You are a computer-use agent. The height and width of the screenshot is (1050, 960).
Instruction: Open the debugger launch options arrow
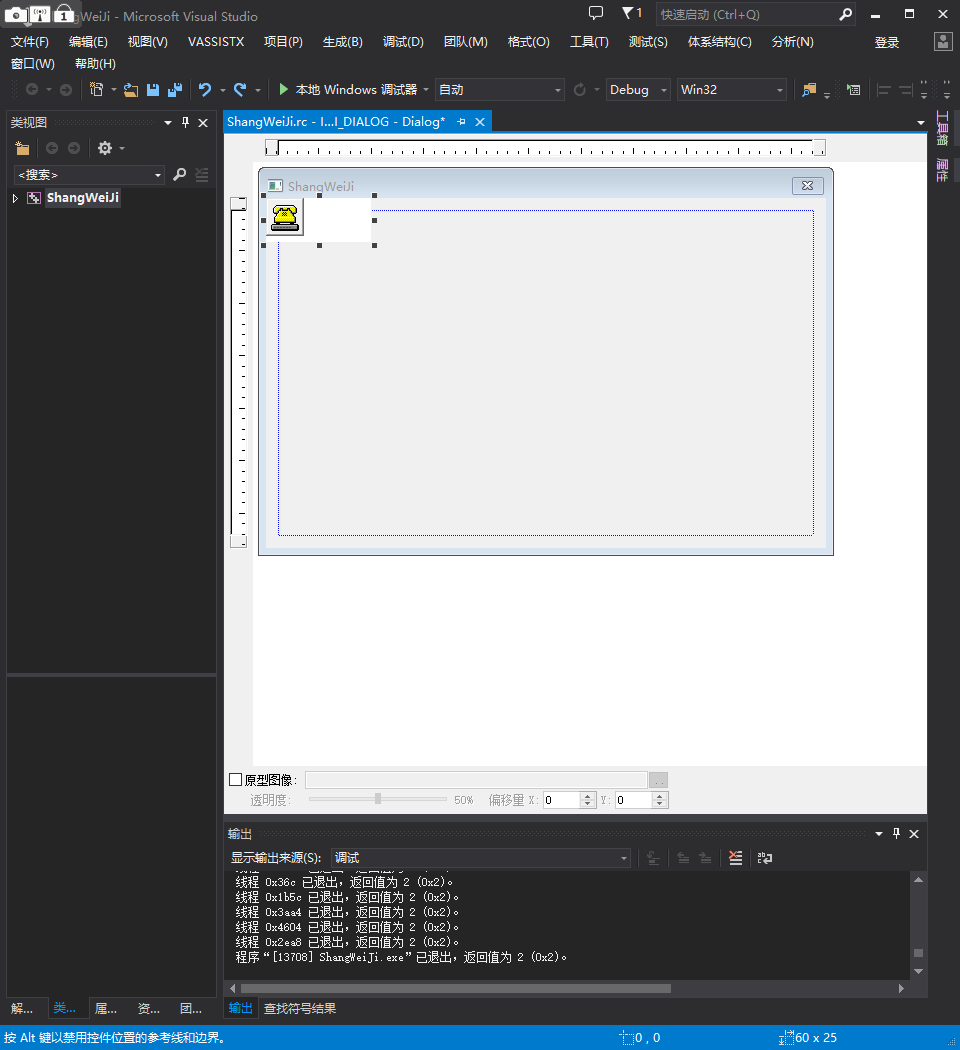coord(426,90)
